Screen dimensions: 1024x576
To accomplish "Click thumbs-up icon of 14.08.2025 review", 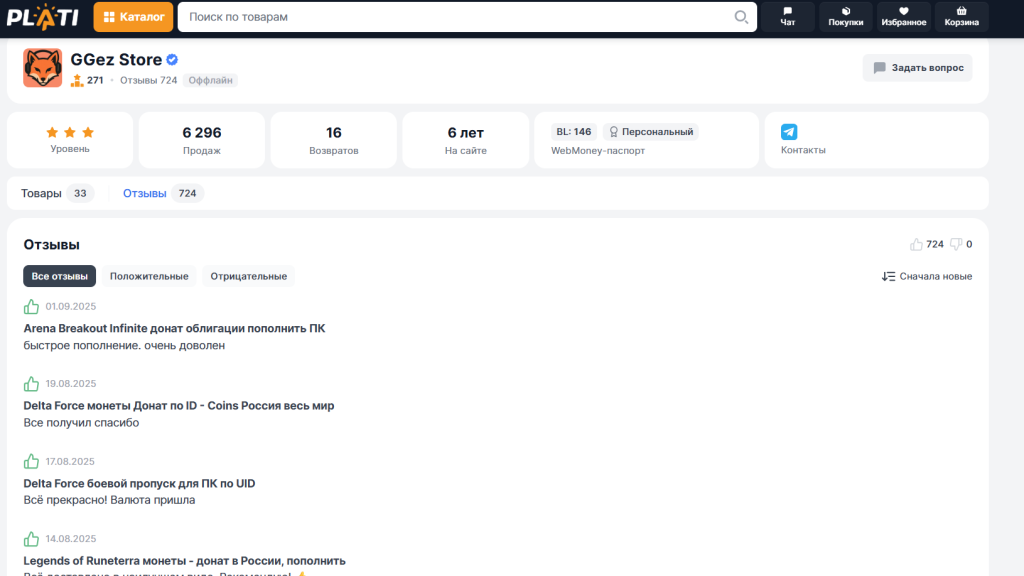I will click(x=31, y=539).
